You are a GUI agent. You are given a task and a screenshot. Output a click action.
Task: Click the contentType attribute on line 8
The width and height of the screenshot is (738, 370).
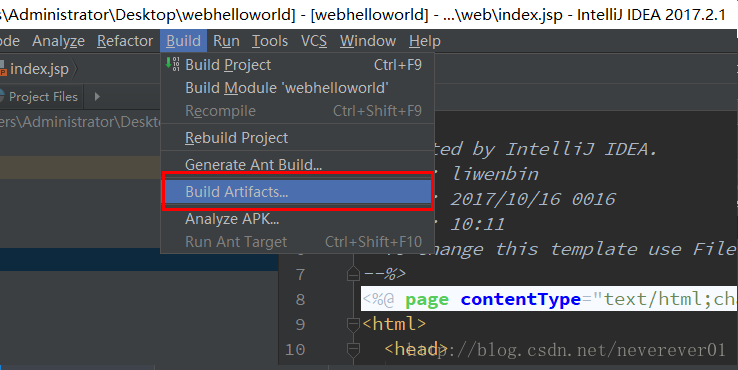coord(521,299)
